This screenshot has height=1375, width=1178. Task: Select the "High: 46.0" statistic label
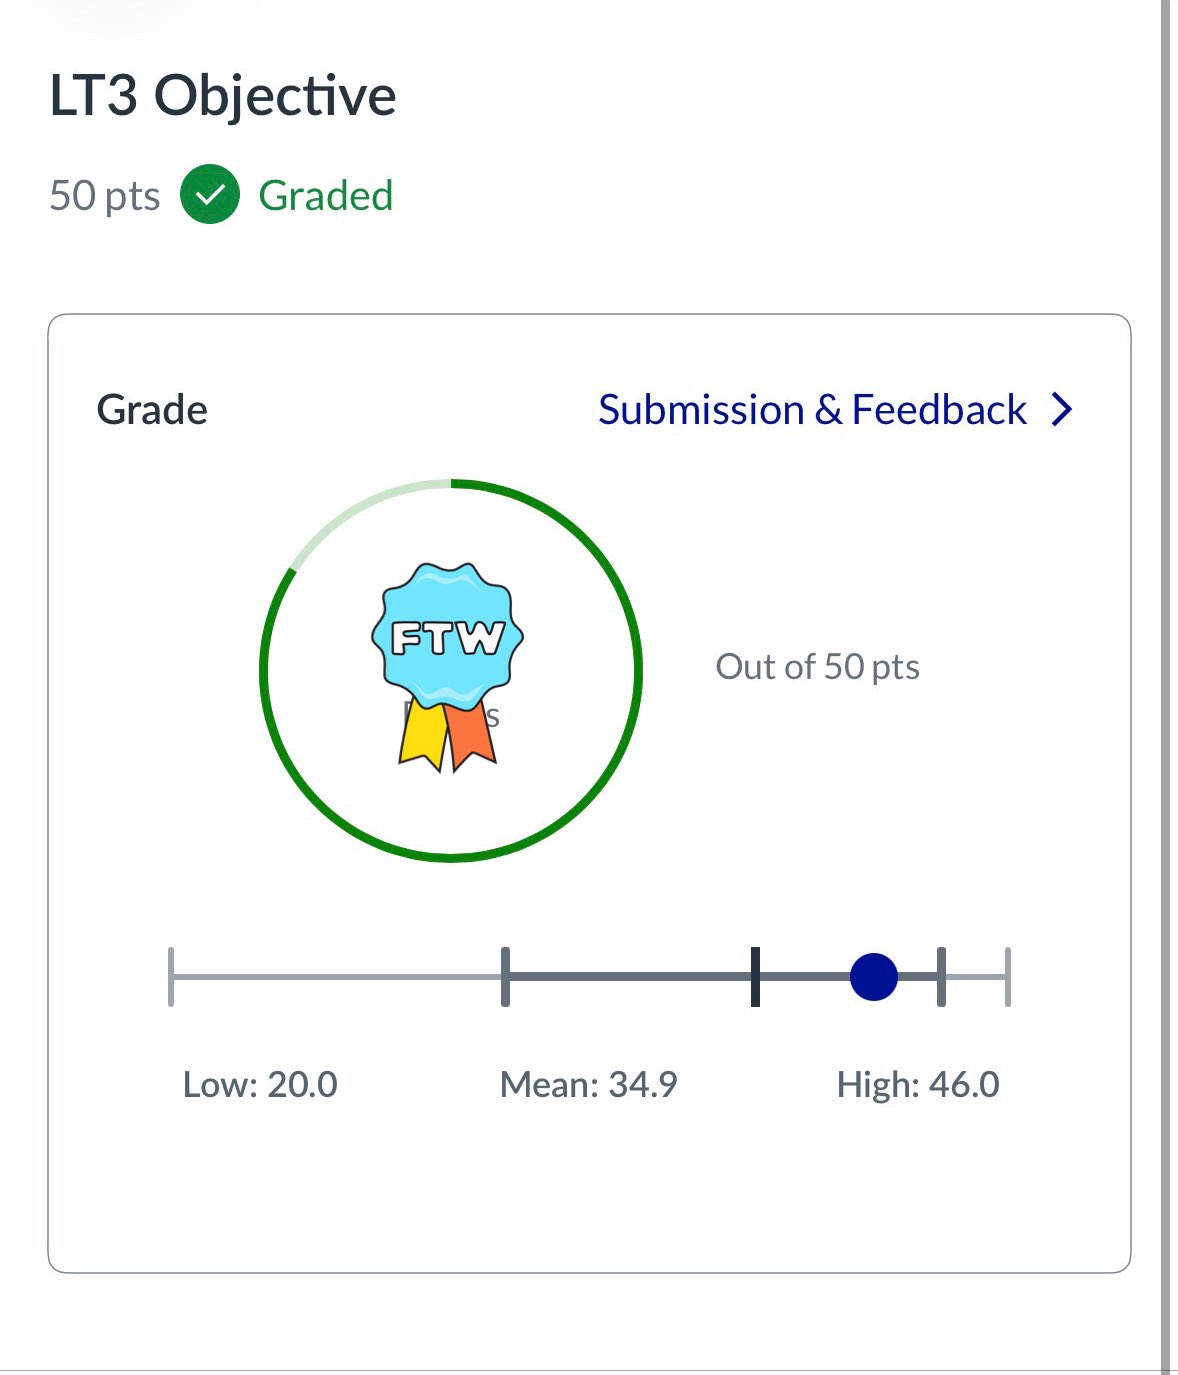(918, 1085)
